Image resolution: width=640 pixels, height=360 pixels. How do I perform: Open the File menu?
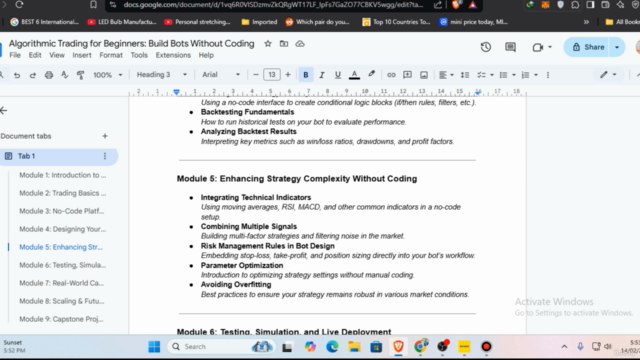coord(15,55)
